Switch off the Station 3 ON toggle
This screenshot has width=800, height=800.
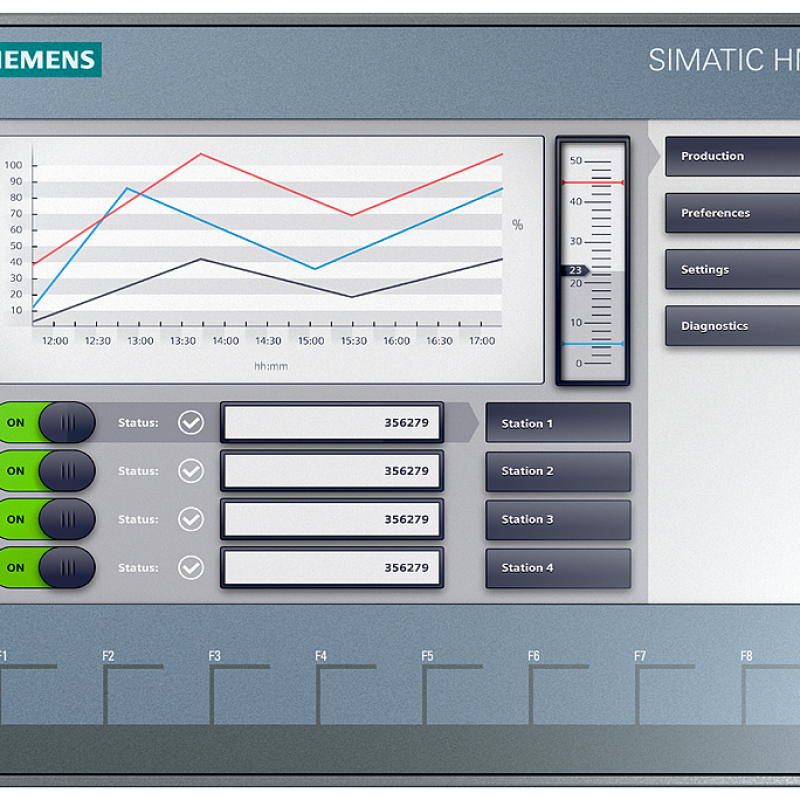pos(47,519)
